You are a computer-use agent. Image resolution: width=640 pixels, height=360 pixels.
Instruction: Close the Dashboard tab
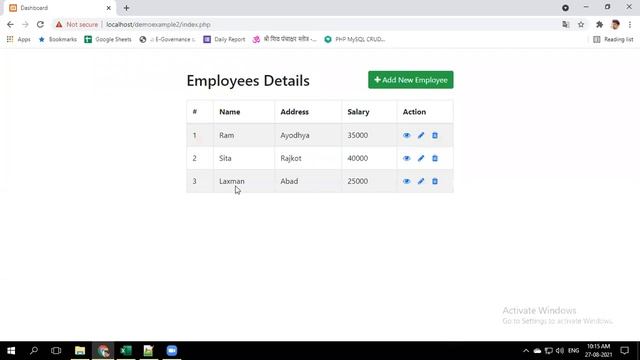tap(109, 8)
